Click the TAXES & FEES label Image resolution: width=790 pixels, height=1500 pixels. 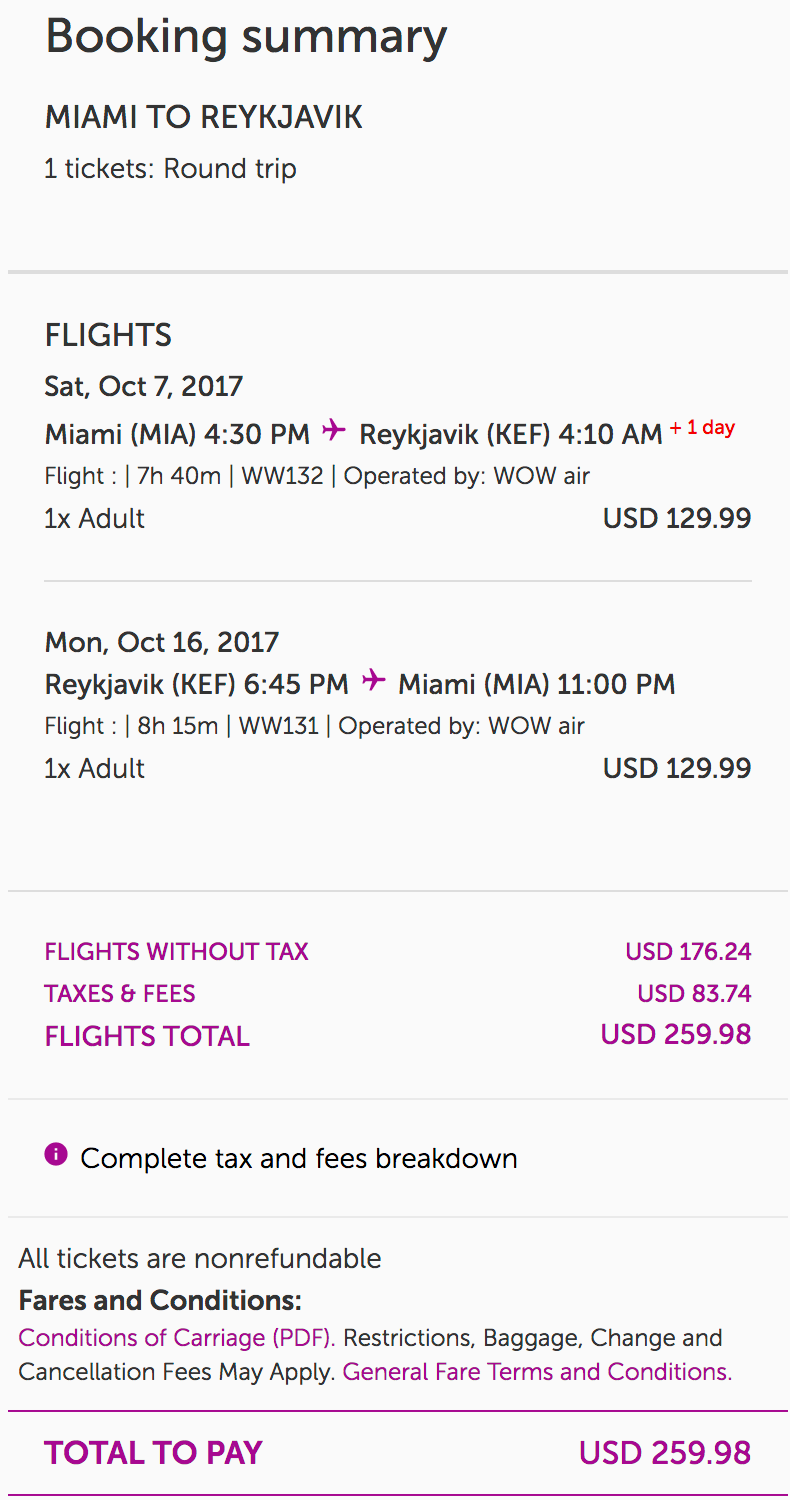point(120,993)
